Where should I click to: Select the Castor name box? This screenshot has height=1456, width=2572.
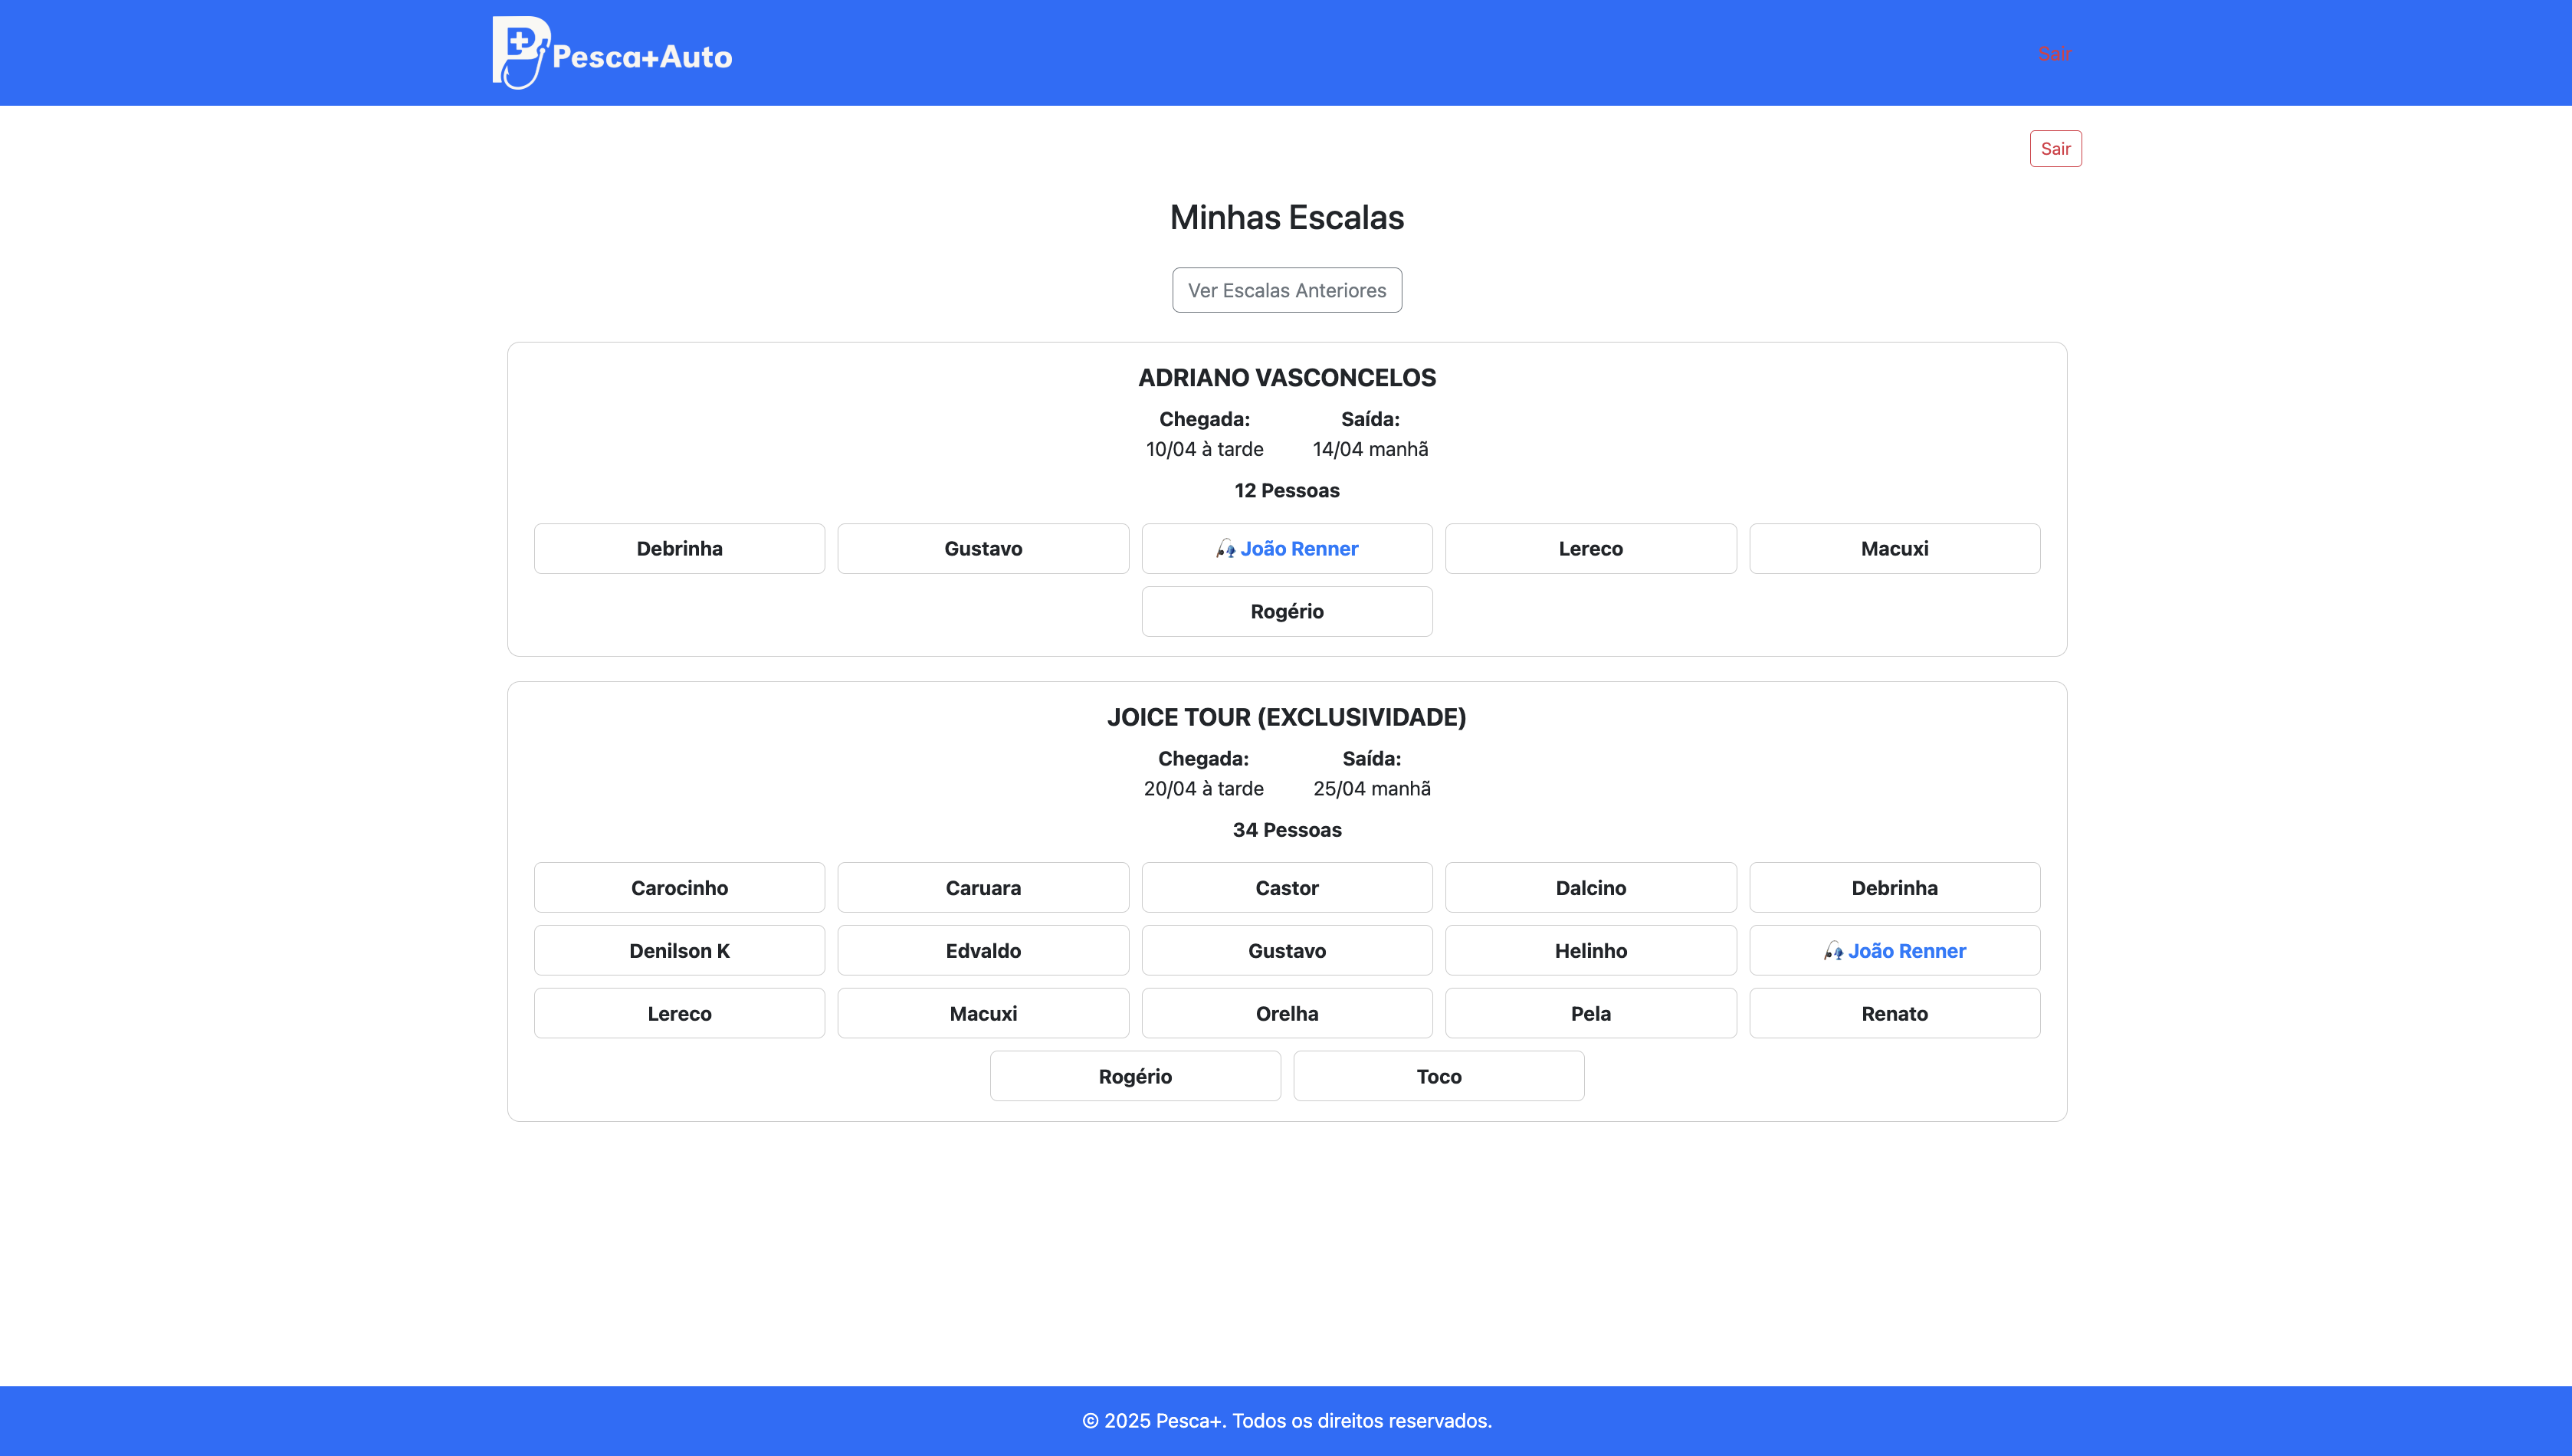tap(1286, 888)
